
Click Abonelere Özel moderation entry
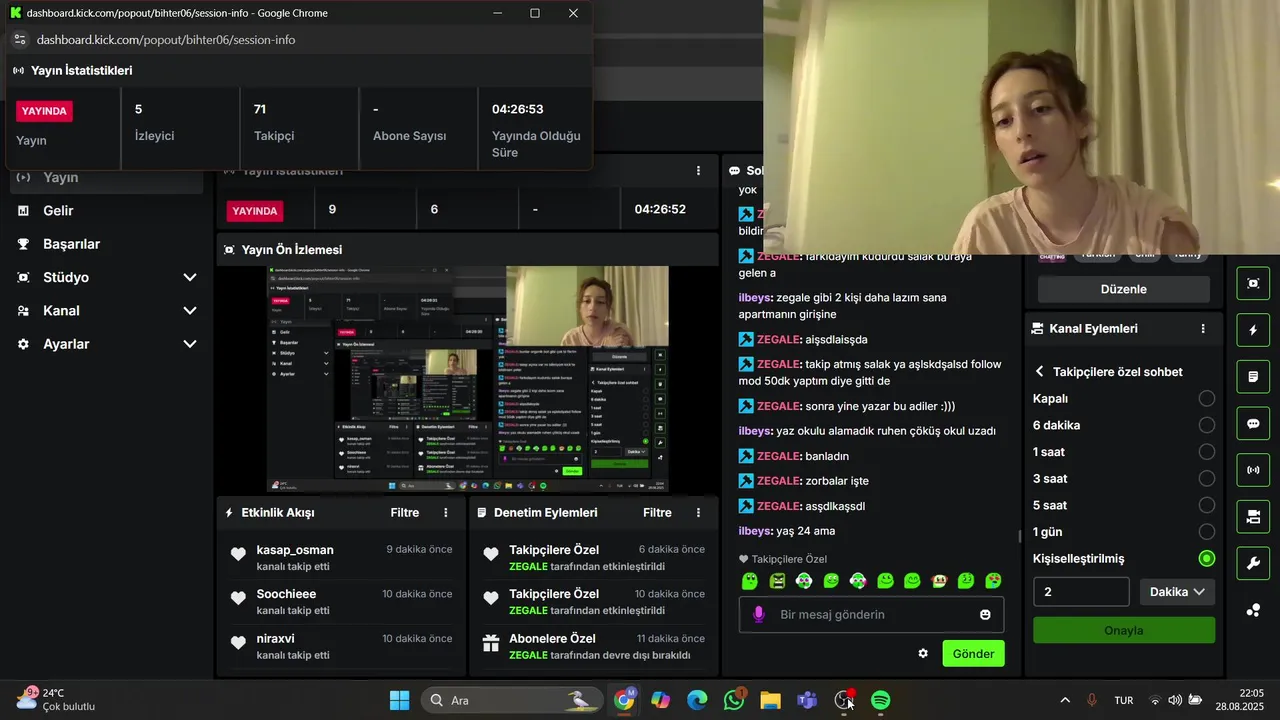point(595,646)
